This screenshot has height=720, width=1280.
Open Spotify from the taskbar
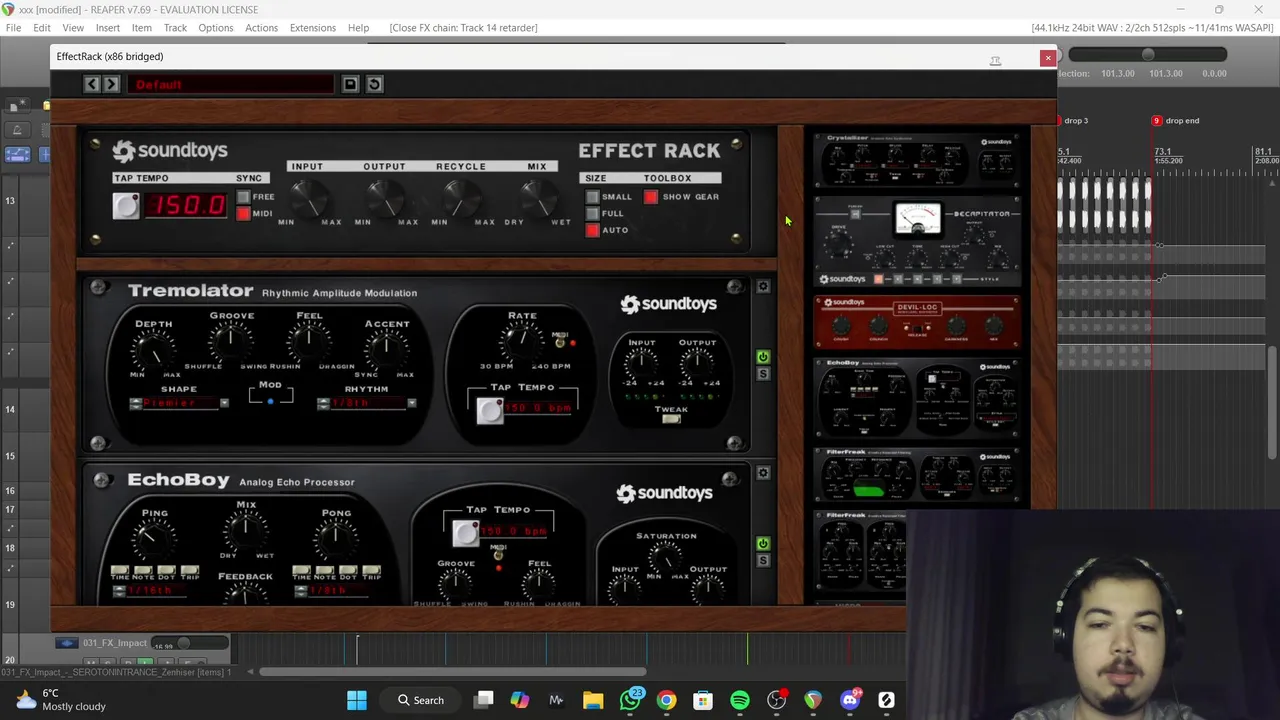(x=740, y=700)
